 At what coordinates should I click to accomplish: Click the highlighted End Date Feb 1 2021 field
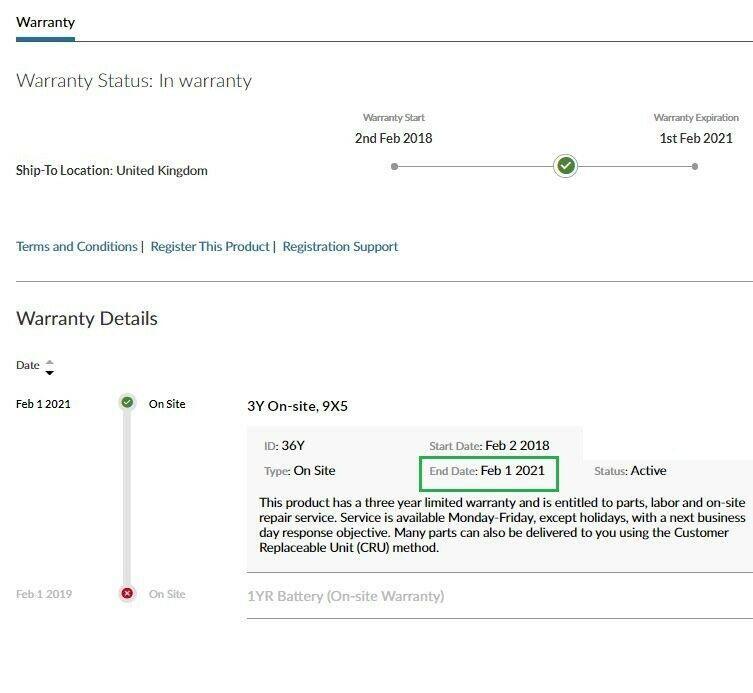tap(487, 471)
